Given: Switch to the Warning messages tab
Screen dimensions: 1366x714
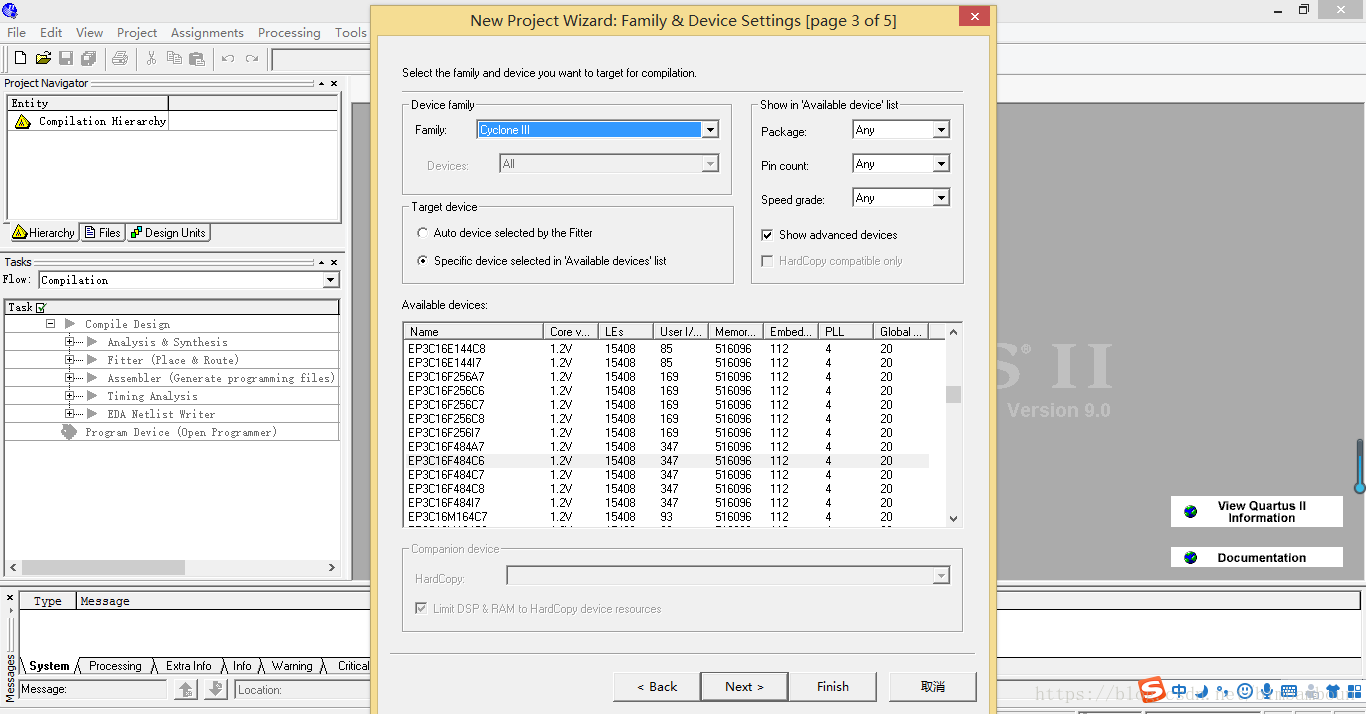Looking at the screenshot, I should (x=292, y=666).
